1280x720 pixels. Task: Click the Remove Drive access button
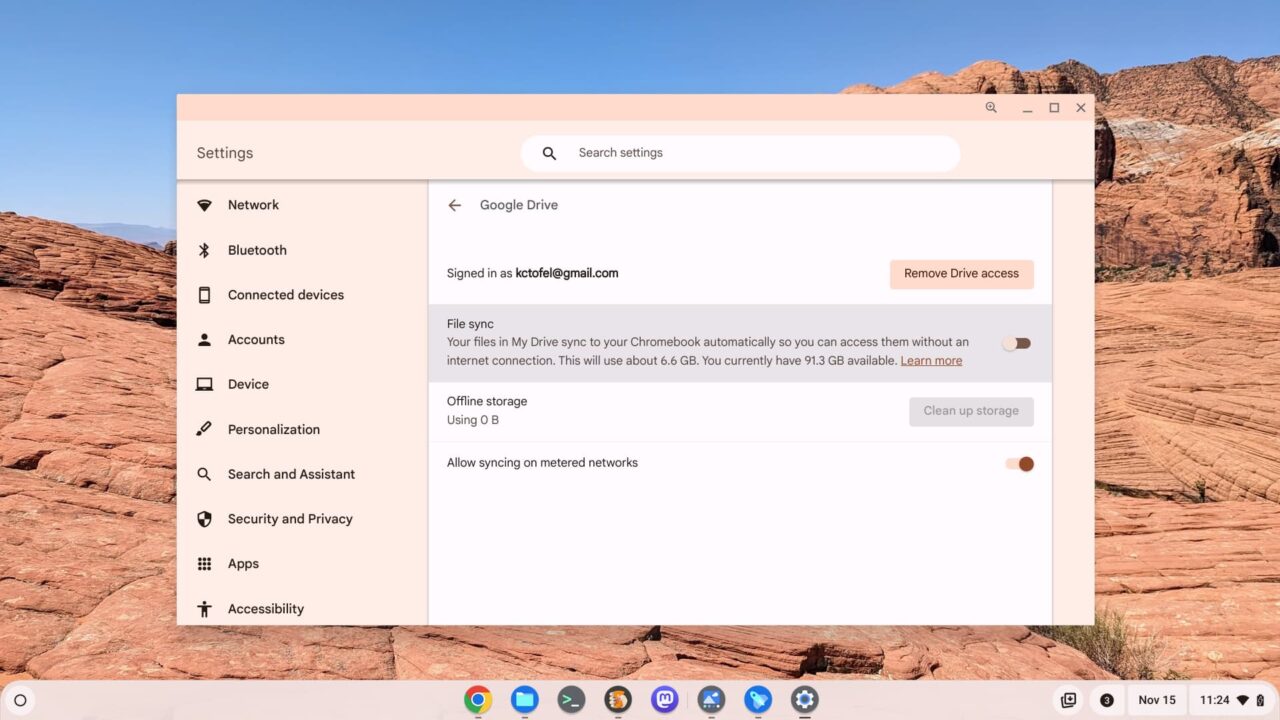(961, 274)
